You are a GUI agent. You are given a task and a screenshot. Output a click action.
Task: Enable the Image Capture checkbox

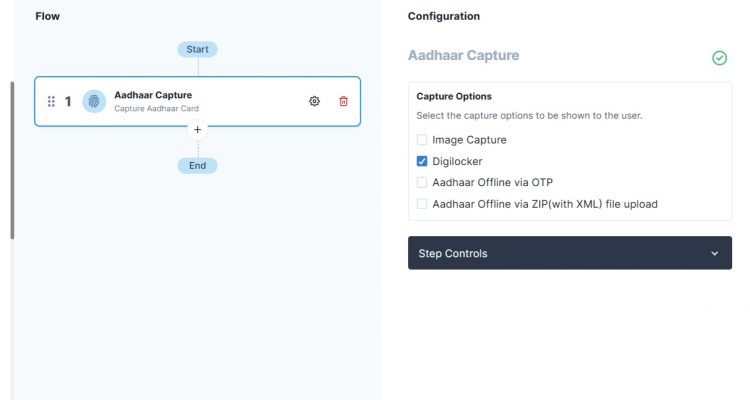[x=422, y=140]
